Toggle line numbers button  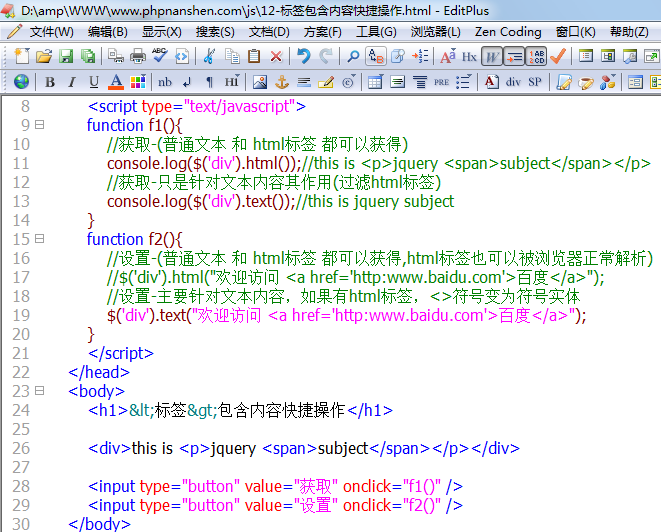tap(536, 56)
